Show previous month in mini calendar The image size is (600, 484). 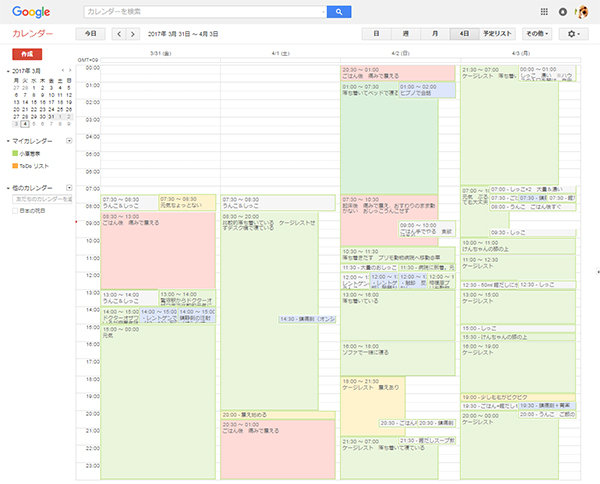tap(63, 70)
